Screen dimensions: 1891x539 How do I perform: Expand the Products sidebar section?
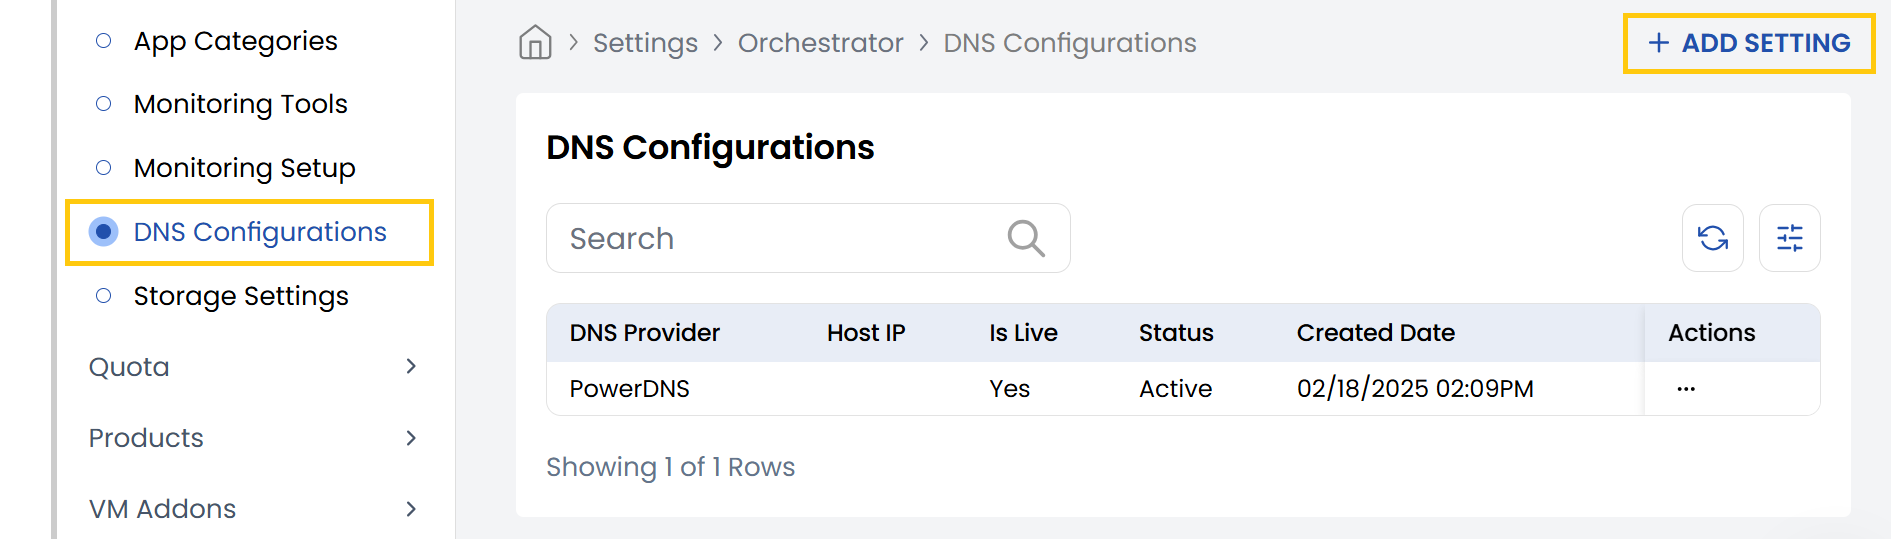(x=410, y=438)
